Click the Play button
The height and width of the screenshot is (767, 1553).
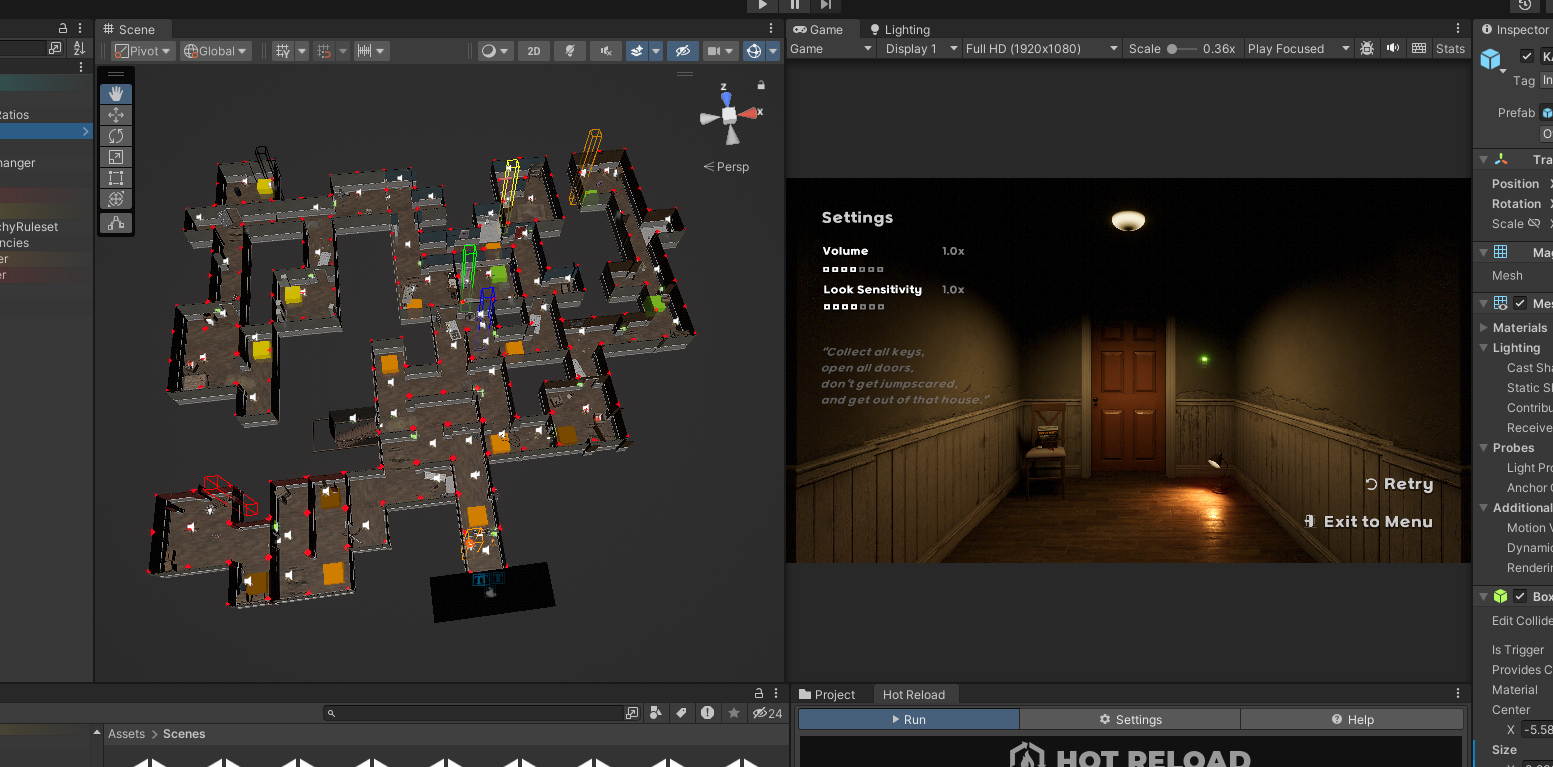pos(763,5)
